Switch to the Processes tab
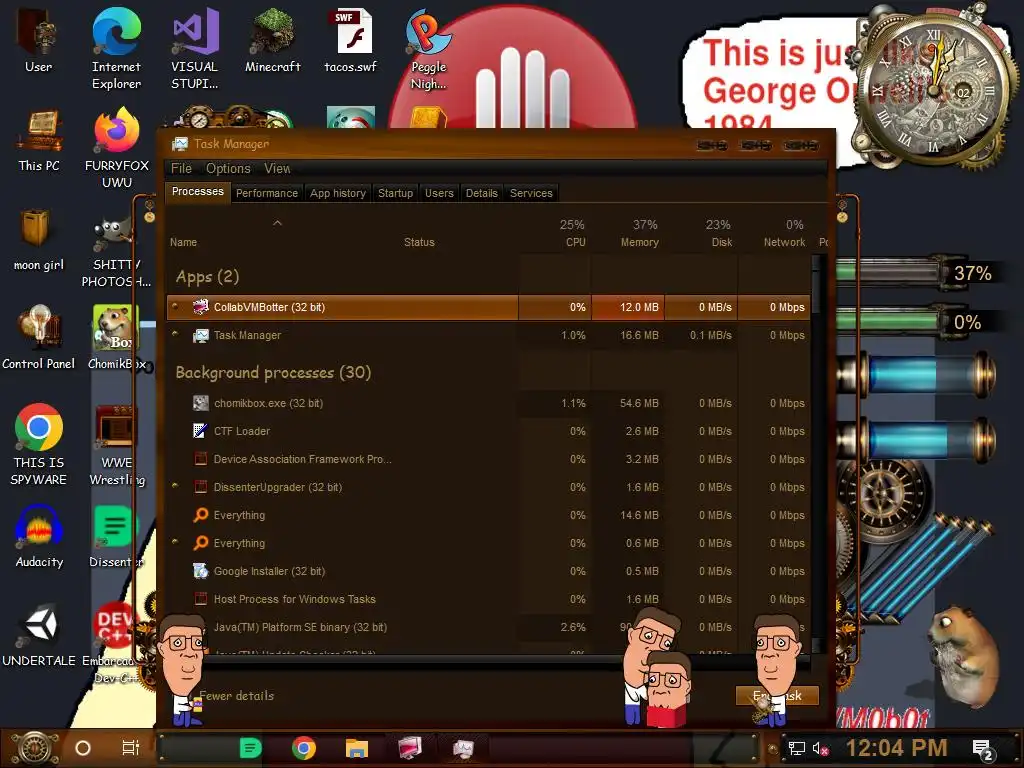 (x=198, y=191)
